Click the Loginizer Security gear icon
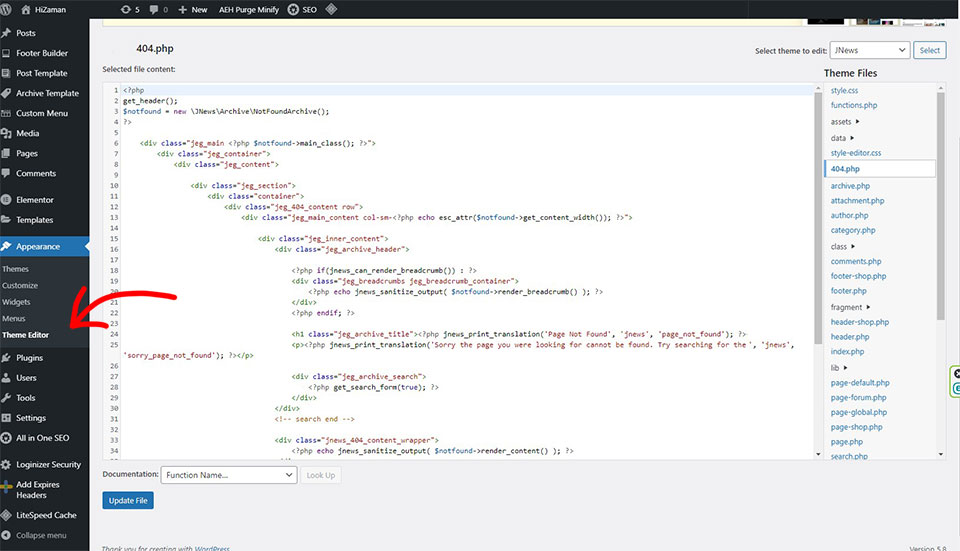This screenshot has height=551, width=960. pyautogui.click(x=6, y=465)
